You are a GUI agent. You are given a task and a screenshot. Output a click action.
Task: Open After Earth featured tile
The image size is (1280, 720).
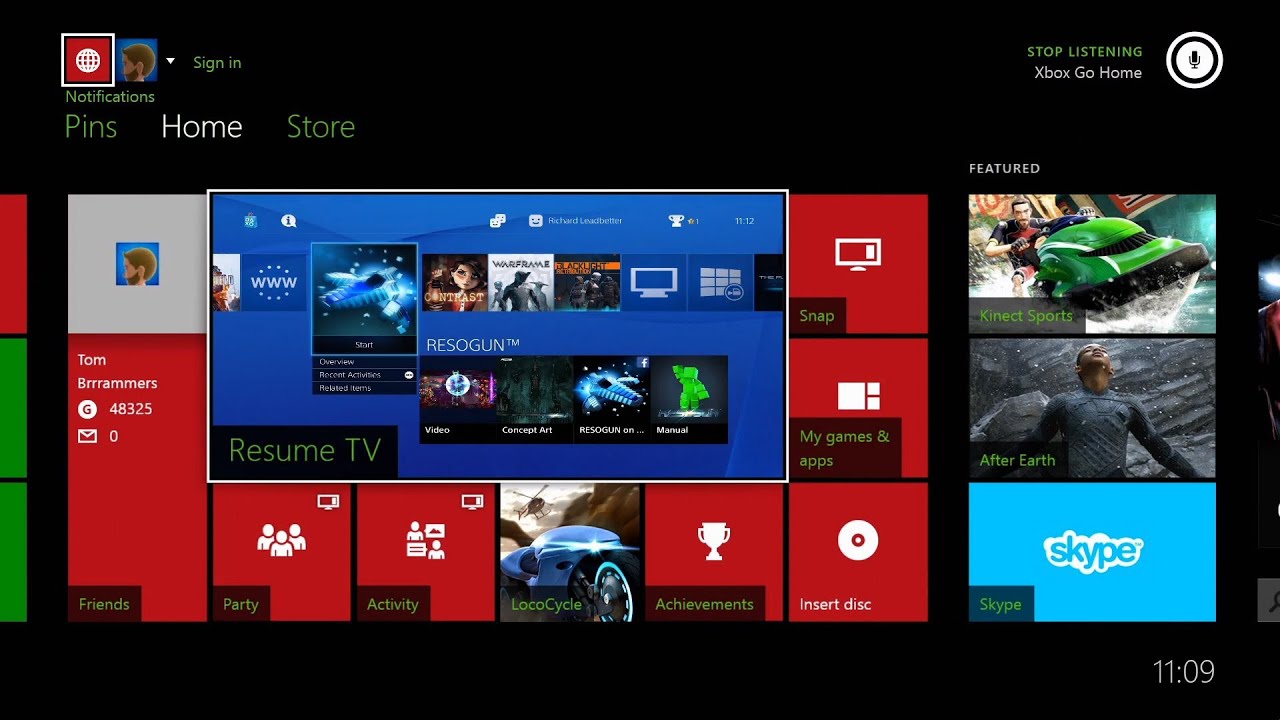coord(1092,408)
